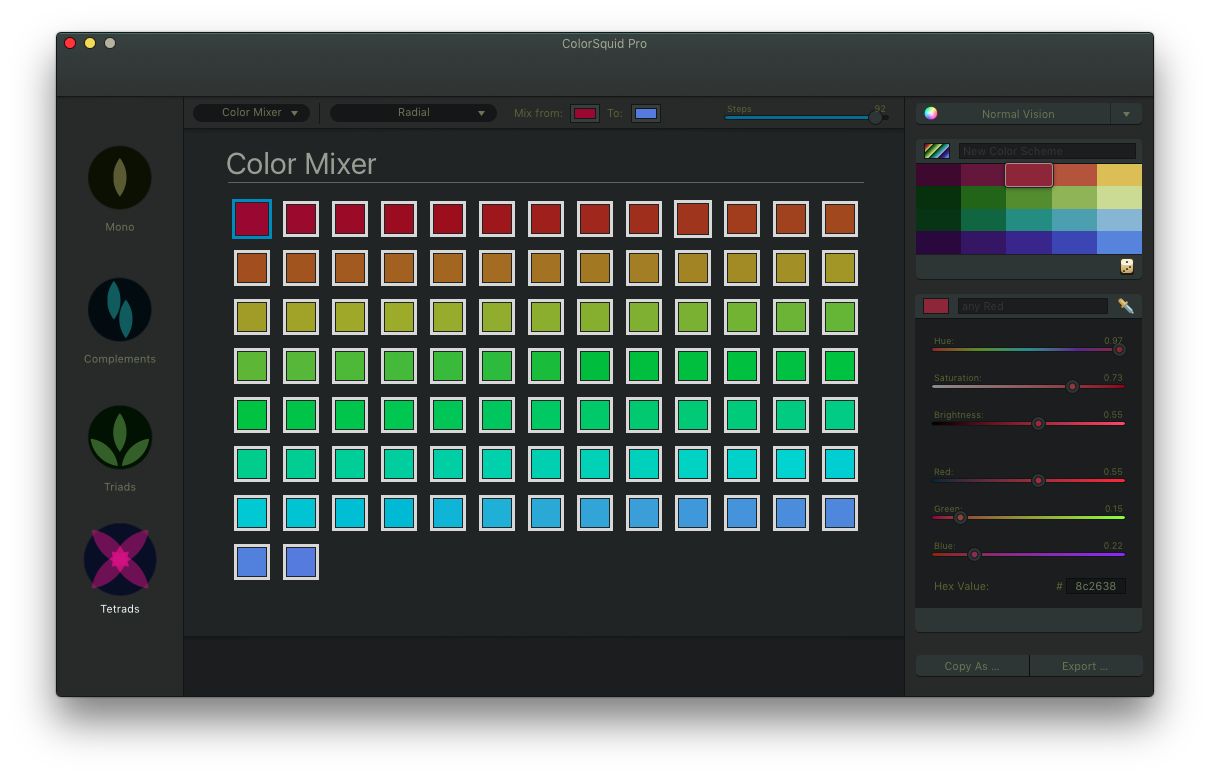Click the color wheel vision icon
Image resolution: width=1210 pixels, height=777 pixels.
[x=931, y=114]
